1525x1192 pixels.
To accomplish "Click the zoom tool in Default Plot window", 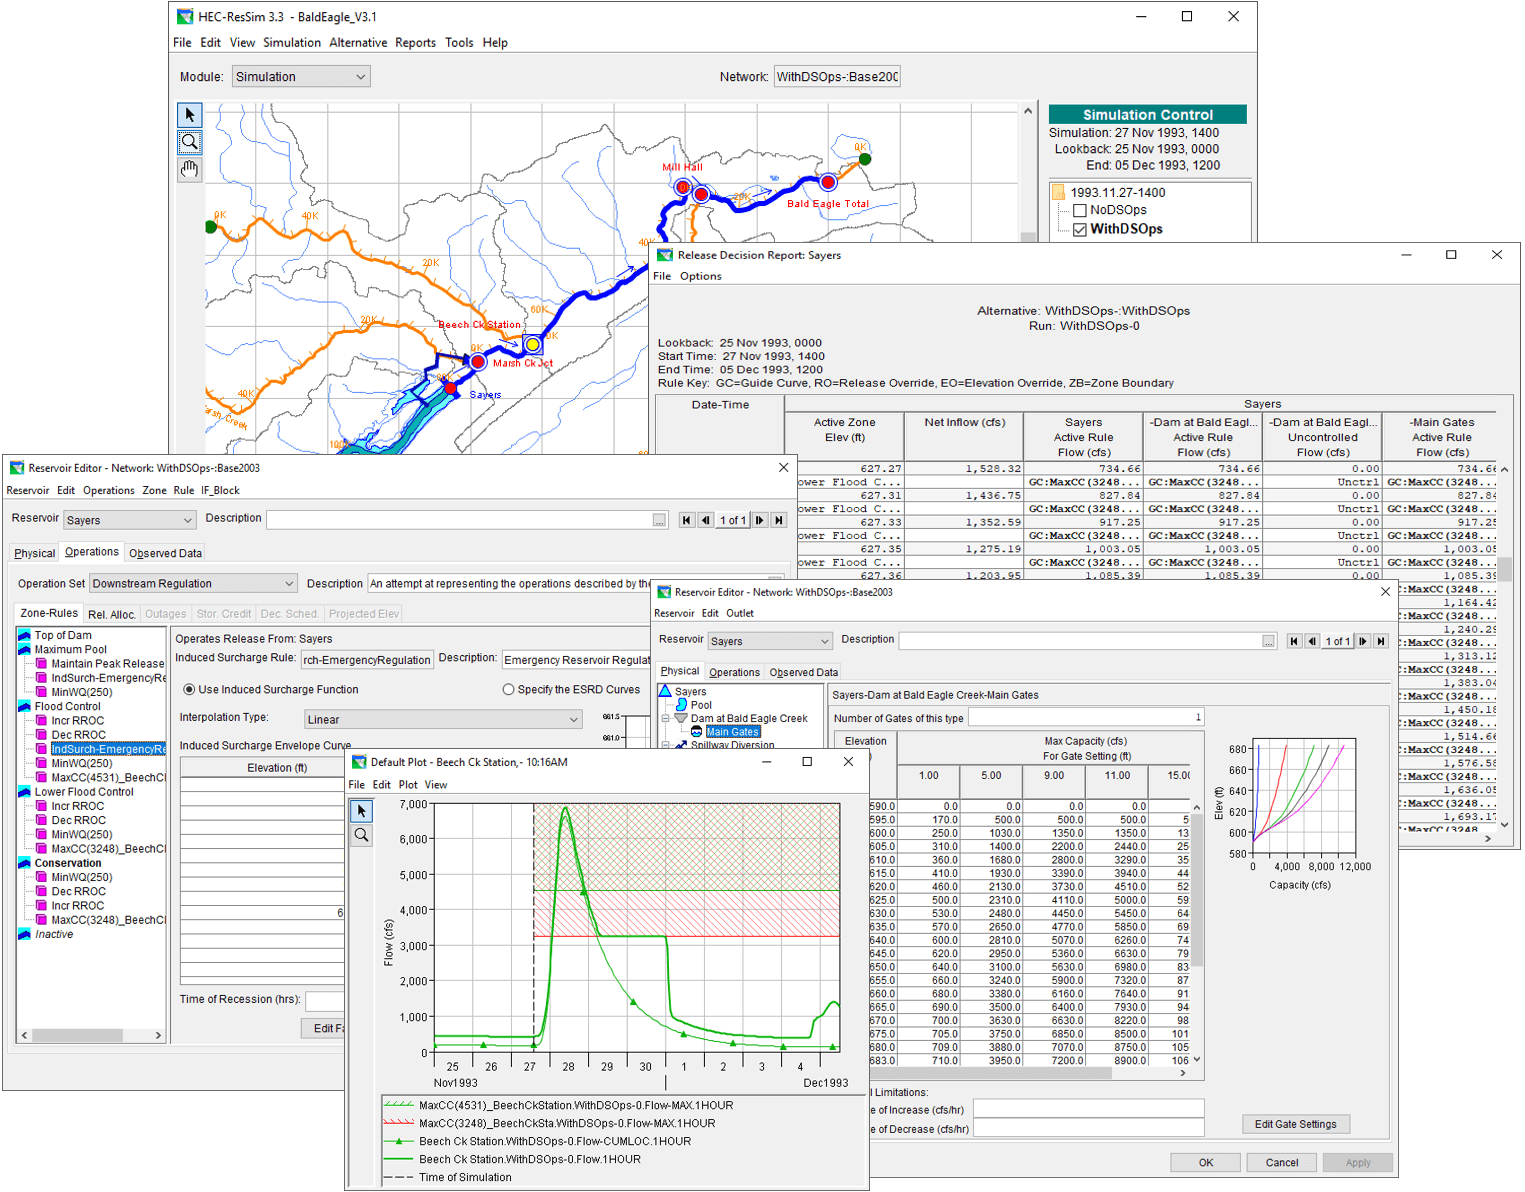I will [x=362, y=836].
